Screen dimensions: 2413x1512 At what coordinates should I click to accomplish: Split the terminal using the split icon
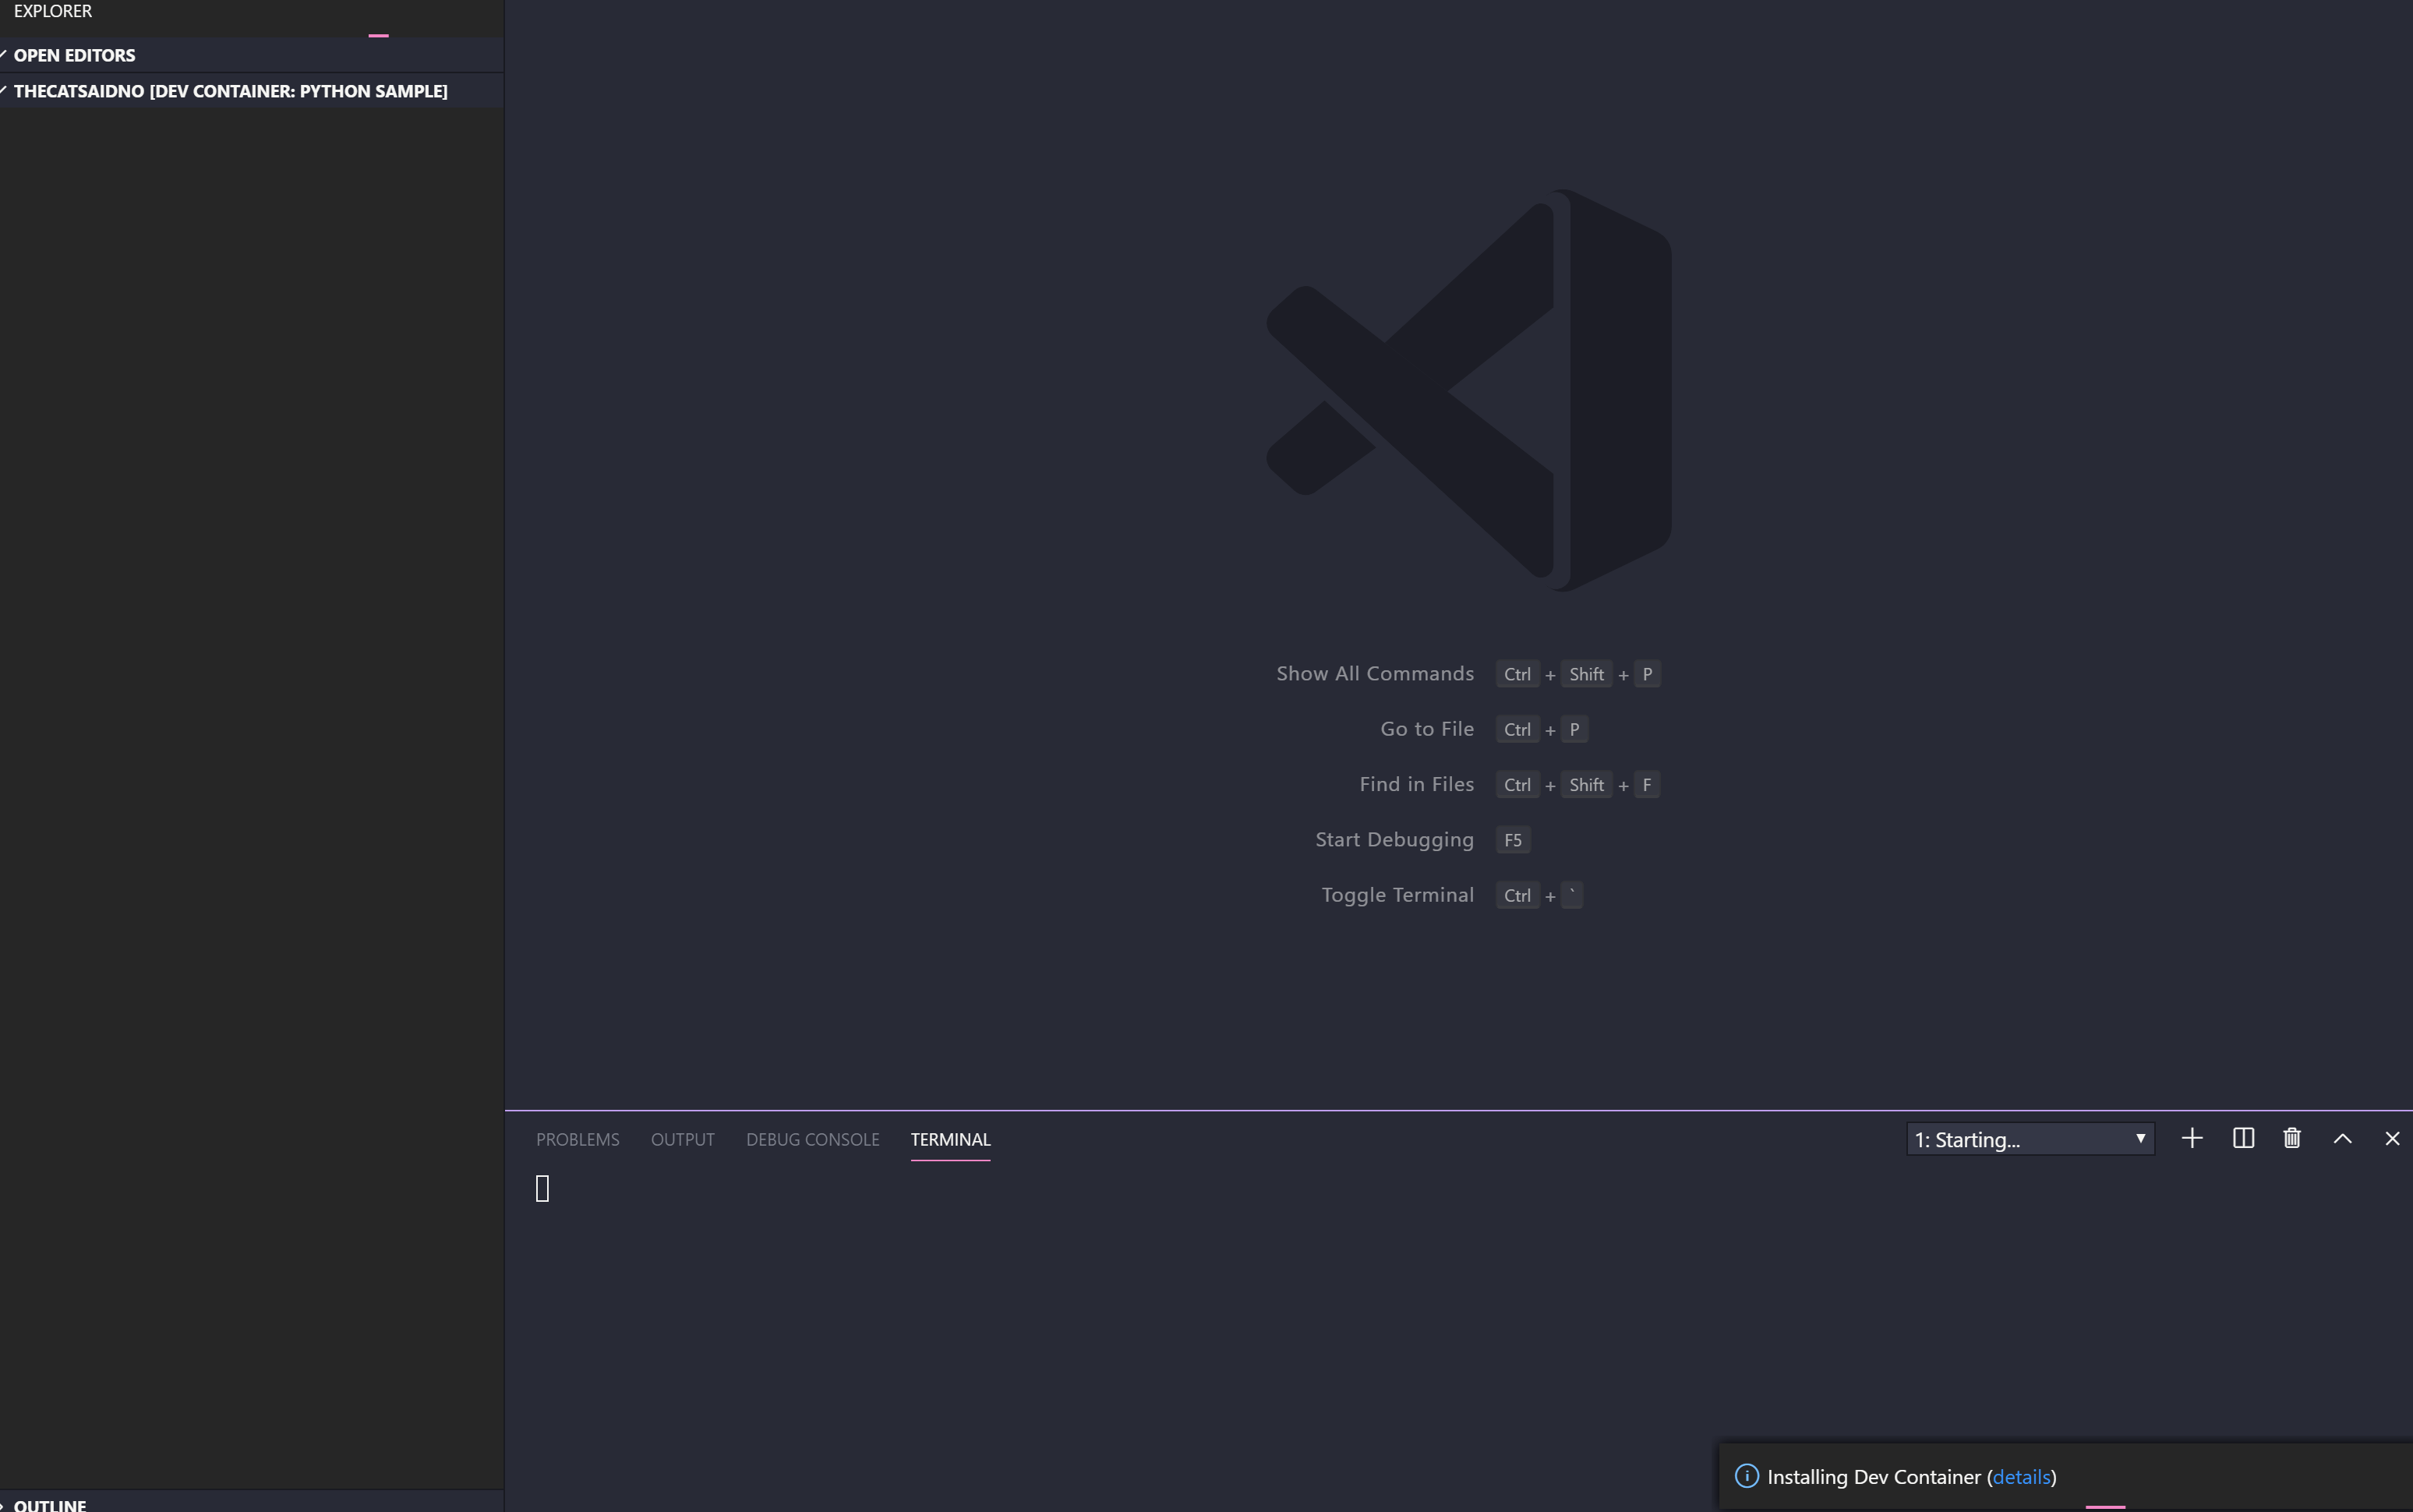point(2243,1138)
